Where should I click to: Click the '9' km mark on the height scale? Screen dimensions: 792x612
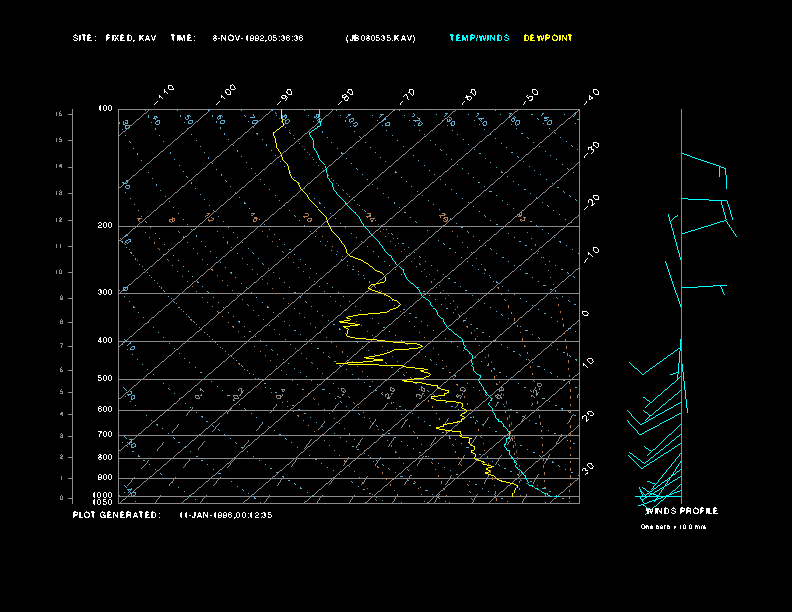point(61,298)
